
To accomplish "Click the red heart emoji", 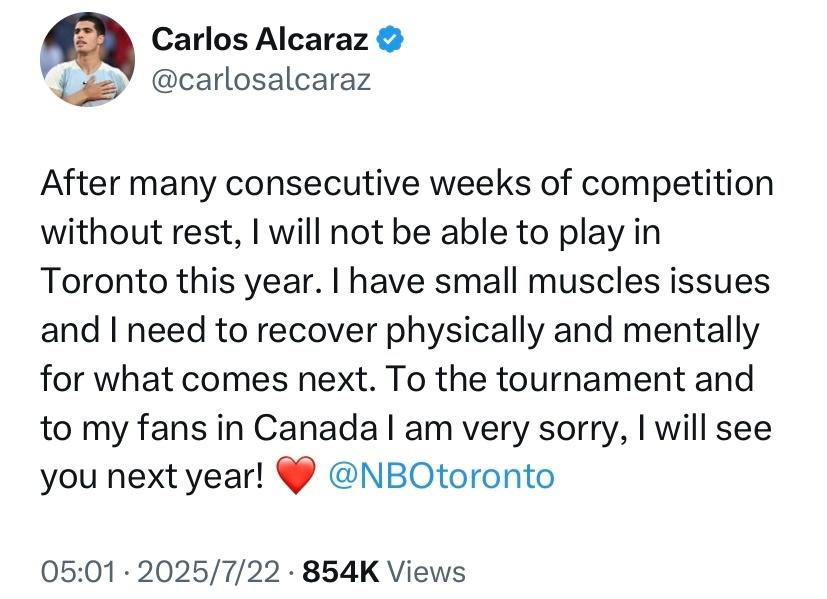I will [296, 475].
